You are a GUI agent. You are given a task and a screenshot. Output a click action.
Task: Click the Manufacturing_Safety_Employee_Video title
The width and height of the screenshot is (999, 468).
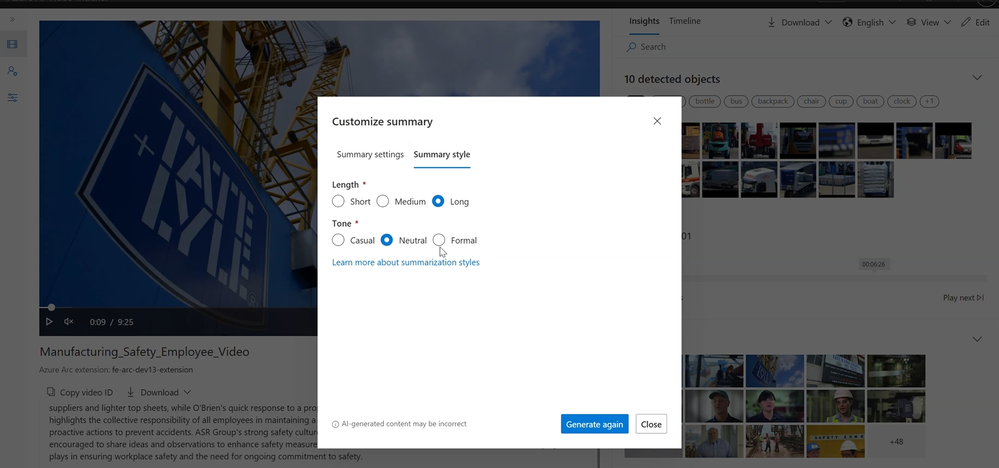pos(145,352)
